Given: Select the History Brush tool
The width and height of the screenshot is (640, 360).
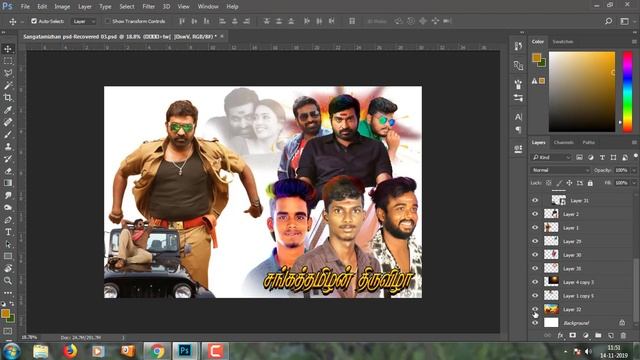Looking at the screenshot, I should pyautogui.click(x=8, y=159).
